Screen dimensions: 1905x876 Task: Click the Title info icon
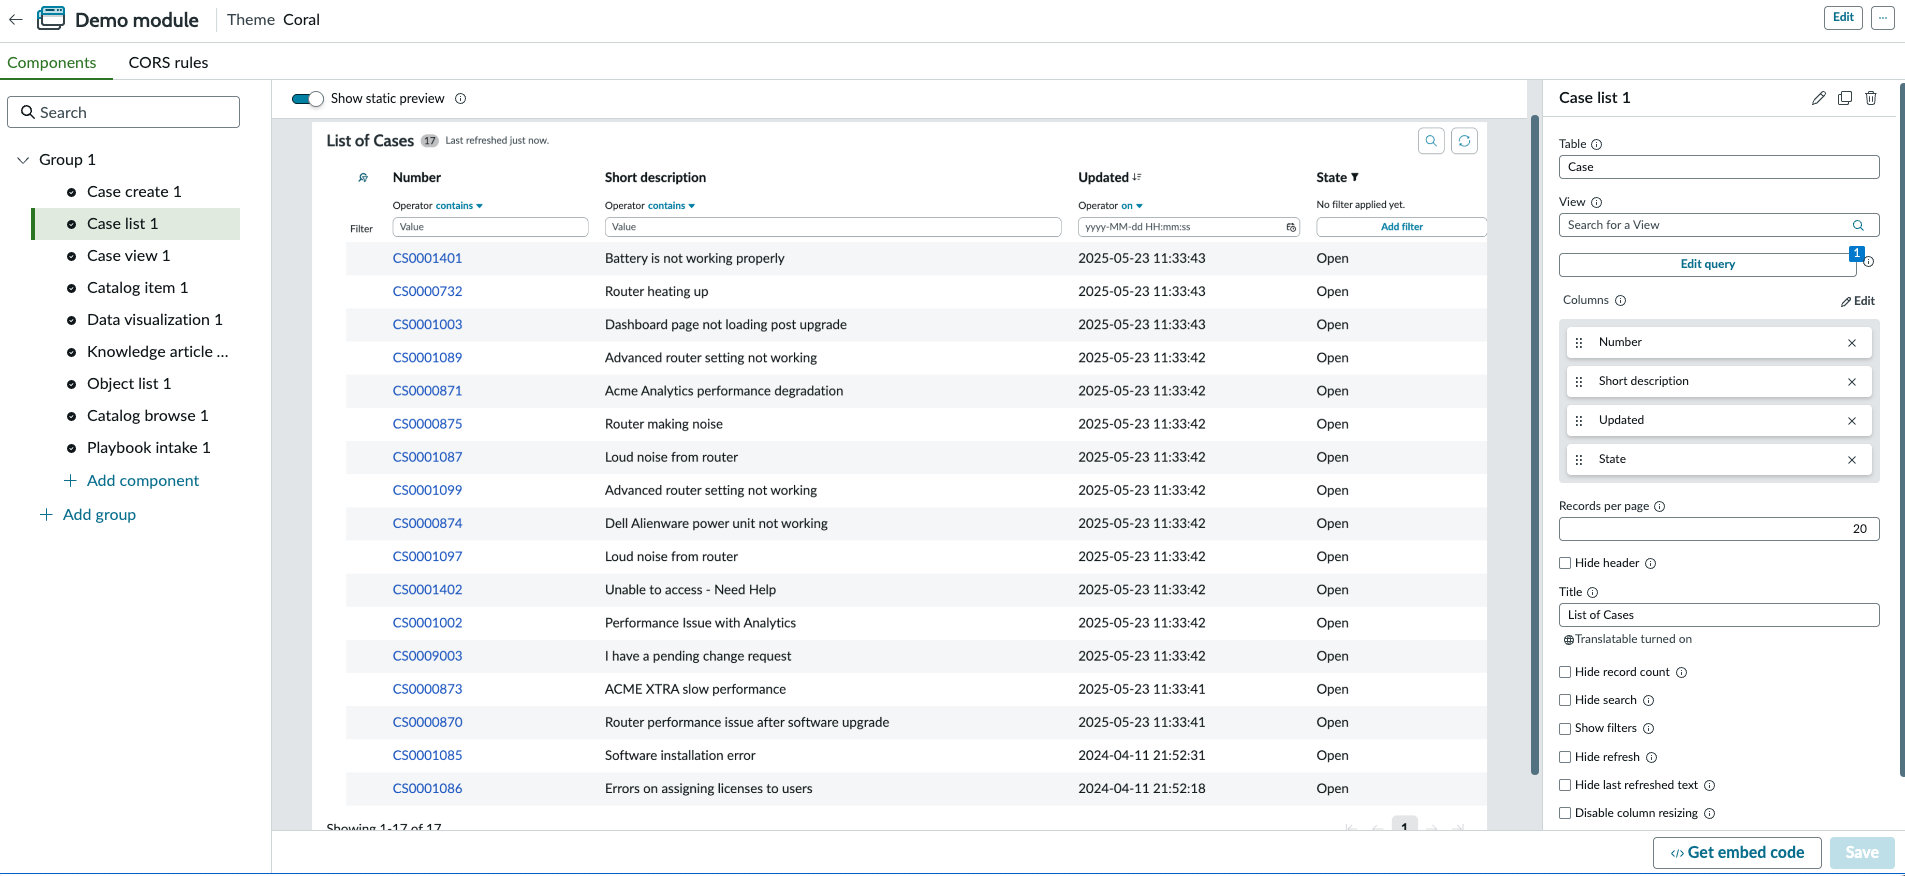coord(1593,592)
